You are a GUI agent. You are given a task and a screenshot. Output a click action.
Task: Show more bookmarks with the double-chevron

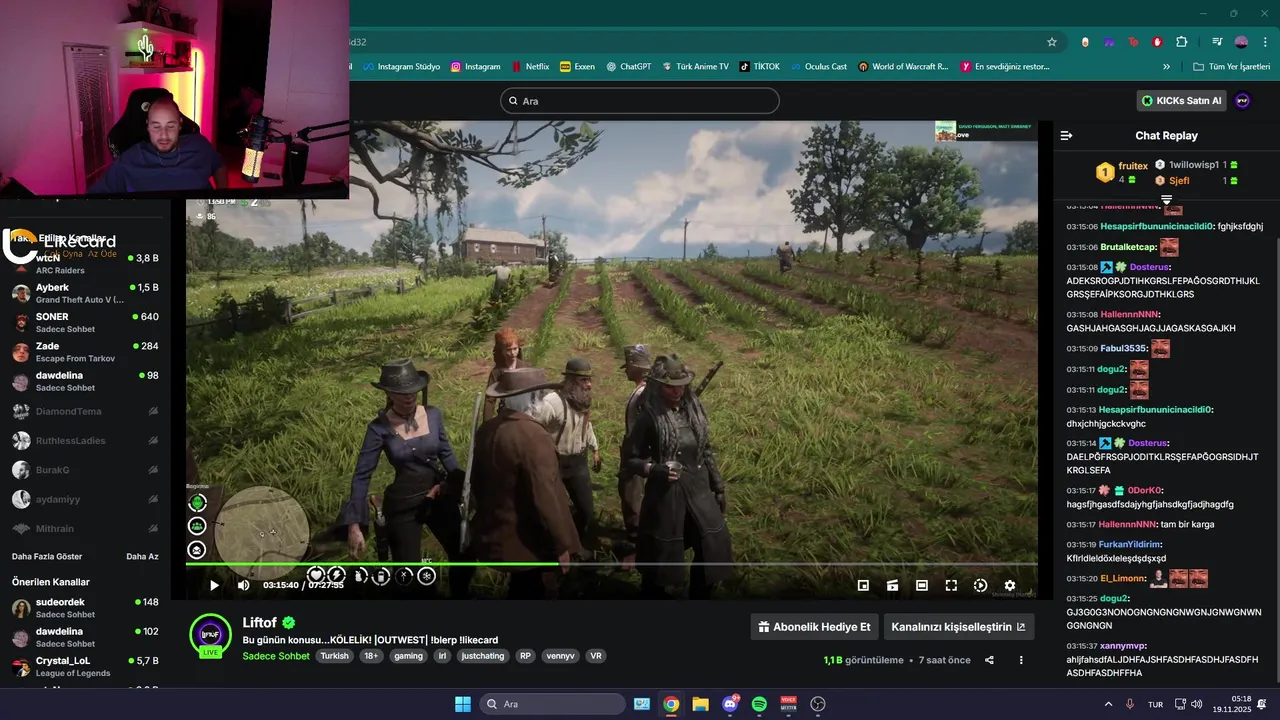(1166, 67)
